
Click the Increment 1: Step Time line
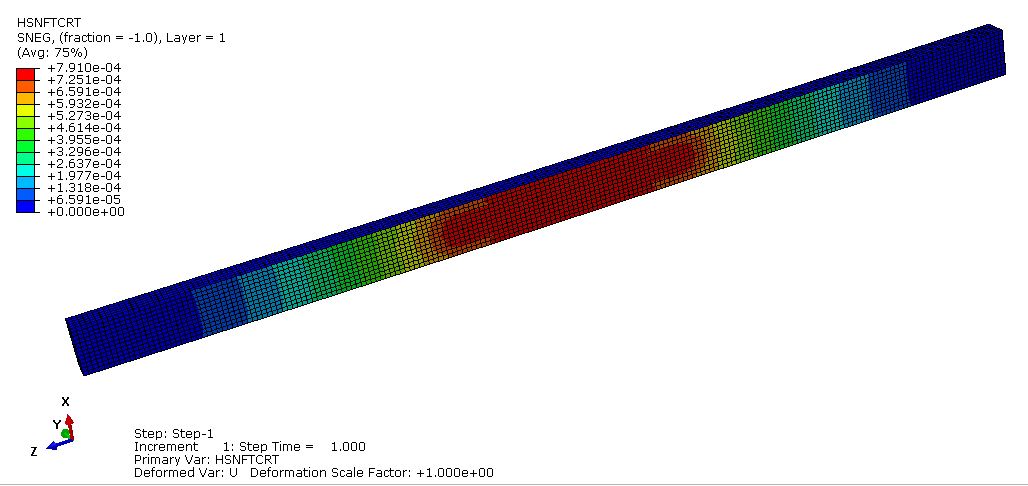pos(250,447)
